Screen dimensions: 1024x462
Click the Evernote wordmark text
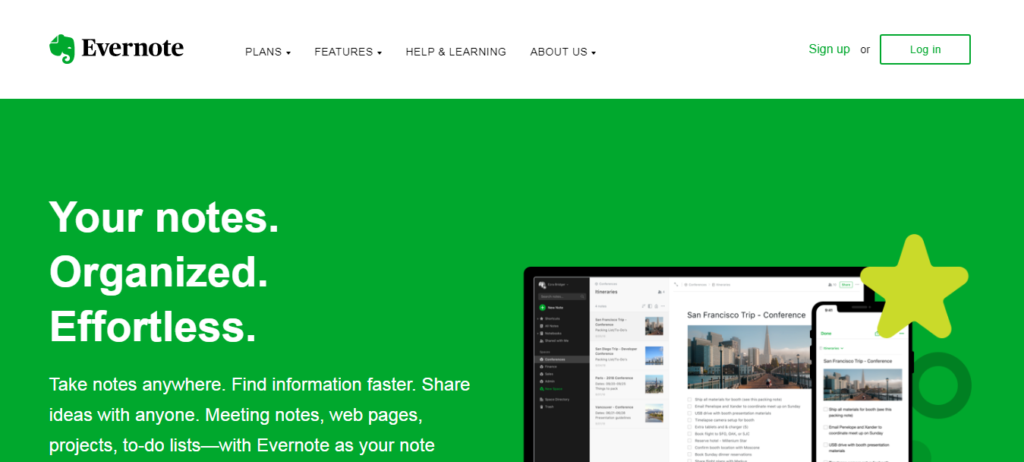(x=133, y=49)
